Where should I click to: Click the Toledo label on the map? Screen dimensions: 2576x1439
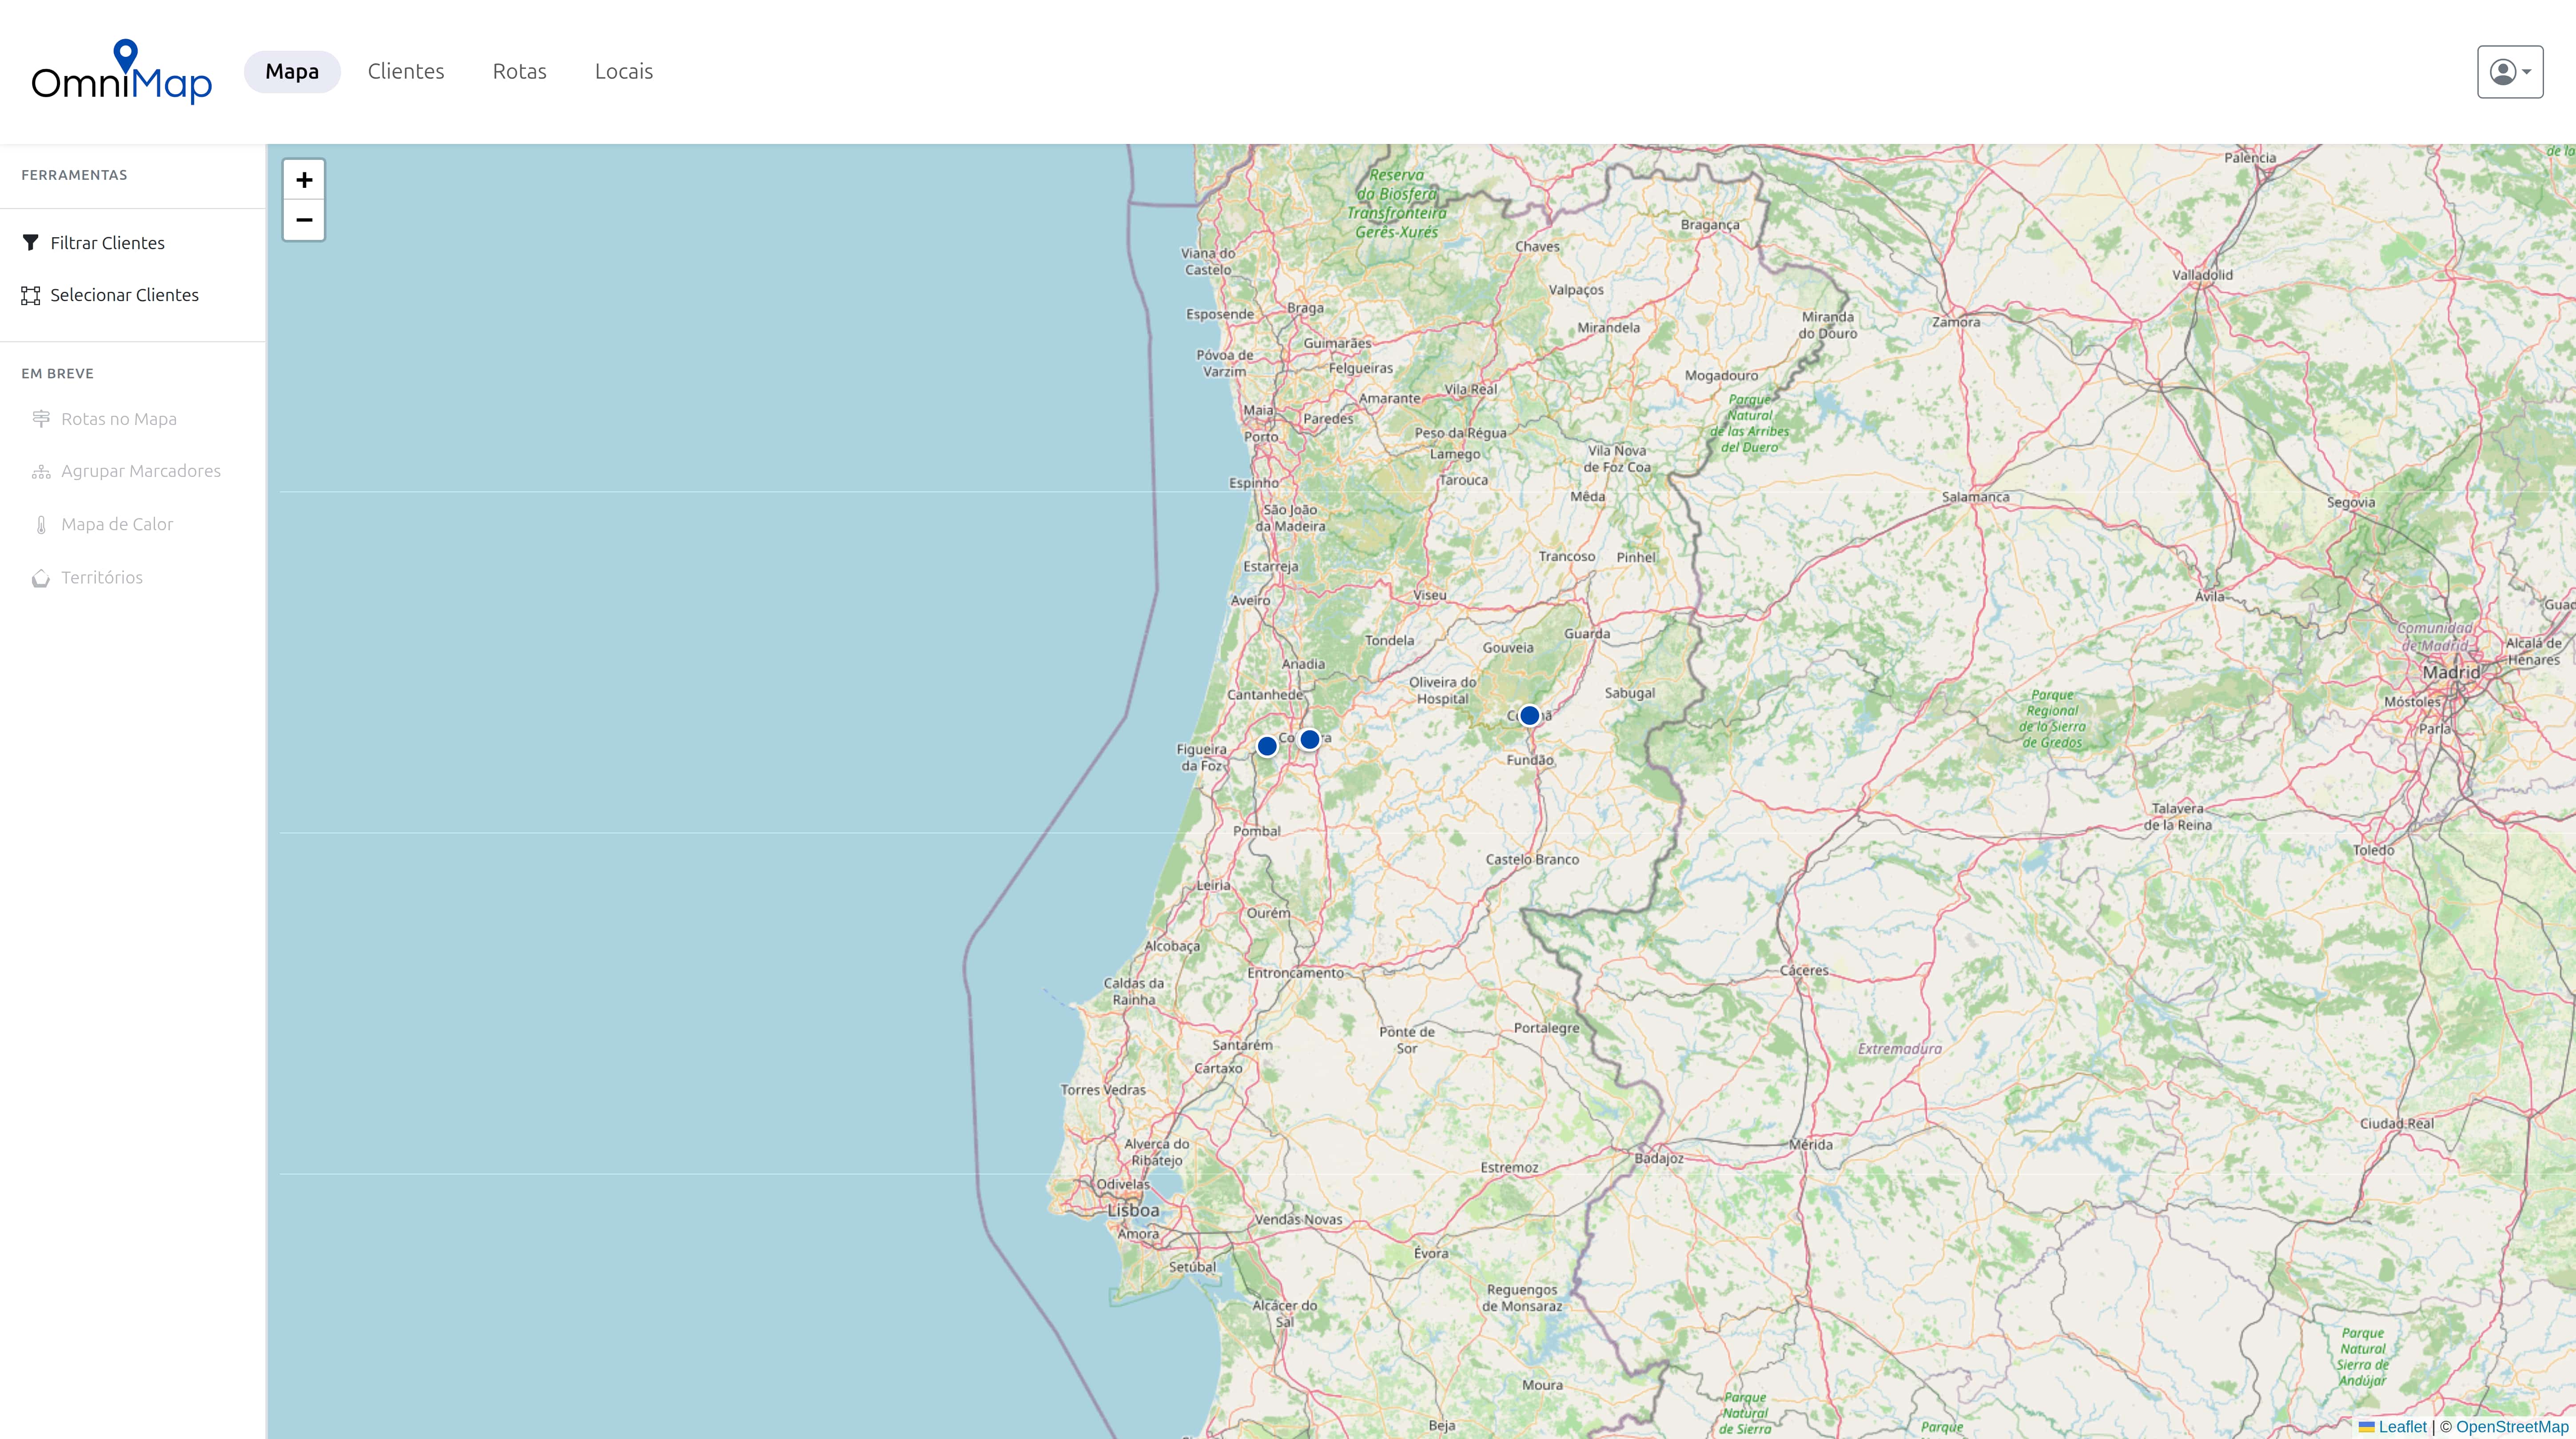coord(2374,850)
